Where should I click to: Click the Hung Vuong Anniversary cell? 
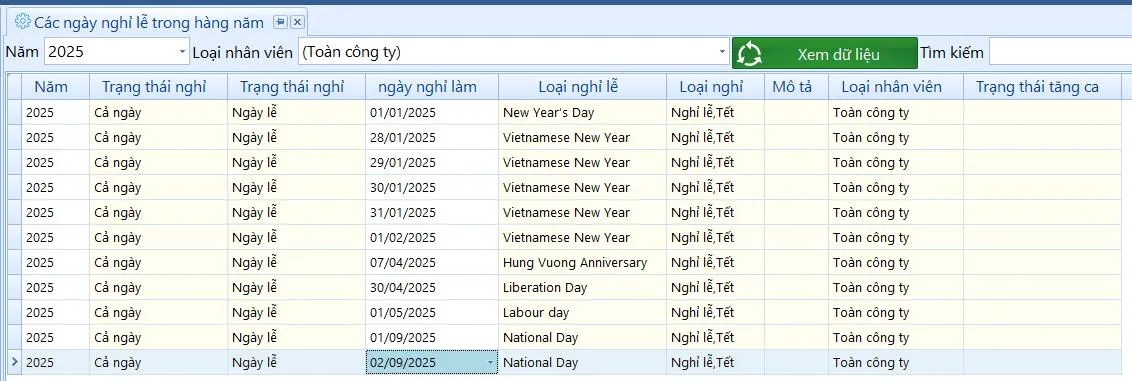(583, 263)
